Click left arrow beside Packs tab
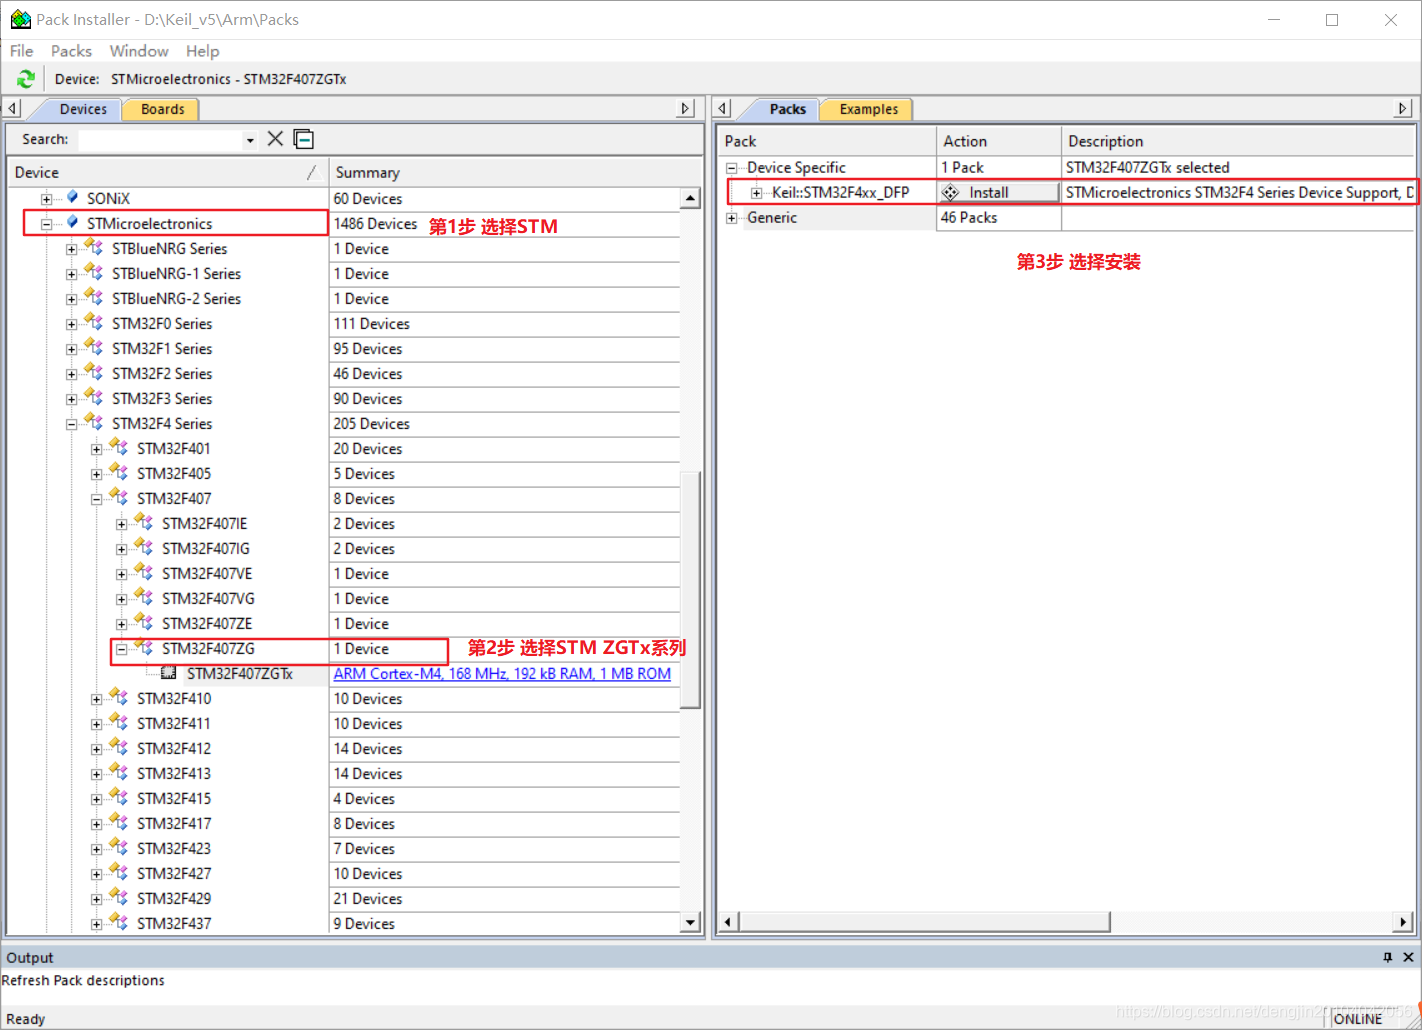1422x1030 pixels. tap(724, 108)
